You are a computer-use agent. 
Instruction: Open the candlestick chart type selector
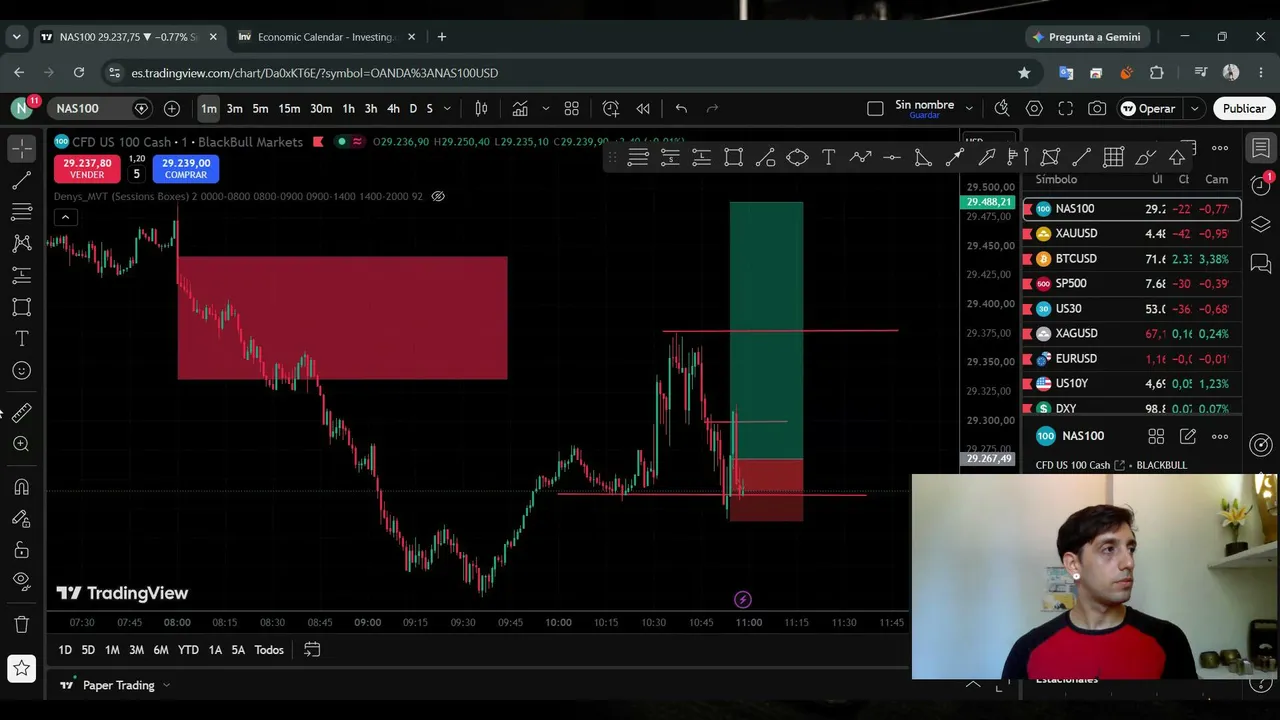click(481, 108)
